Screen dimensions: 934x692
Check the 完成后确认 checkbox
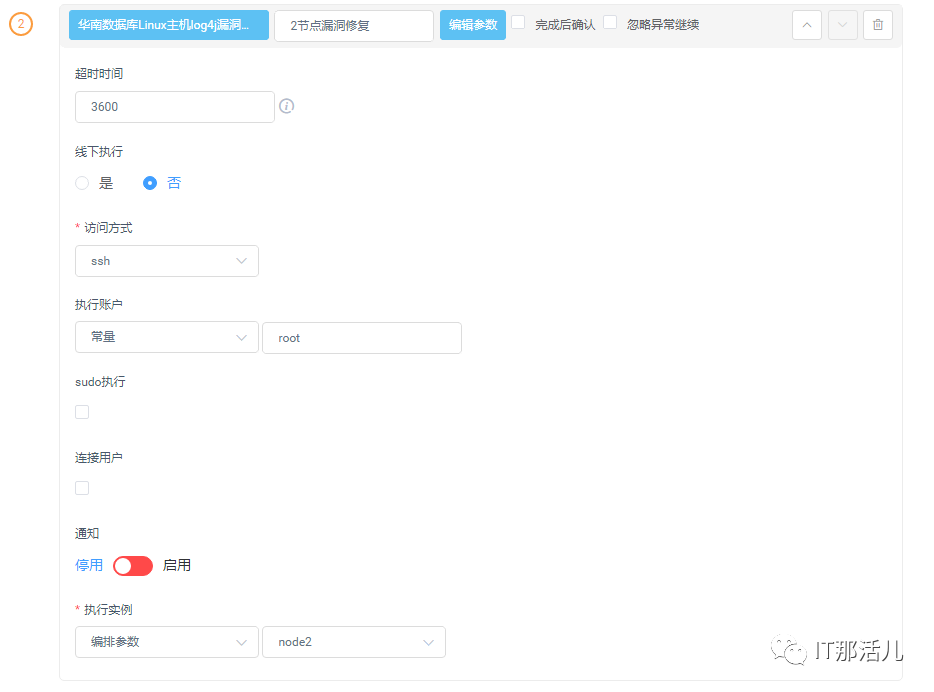coord(518,23)
